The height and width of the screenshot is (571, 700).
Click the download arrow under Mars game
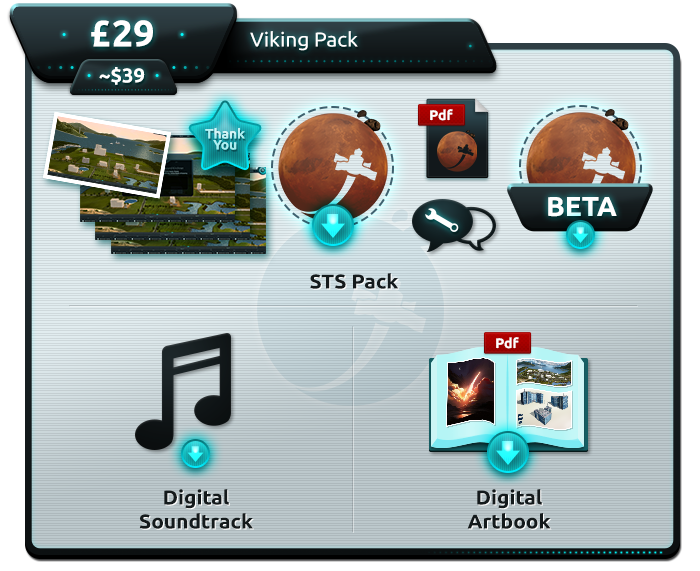point(333,227)
